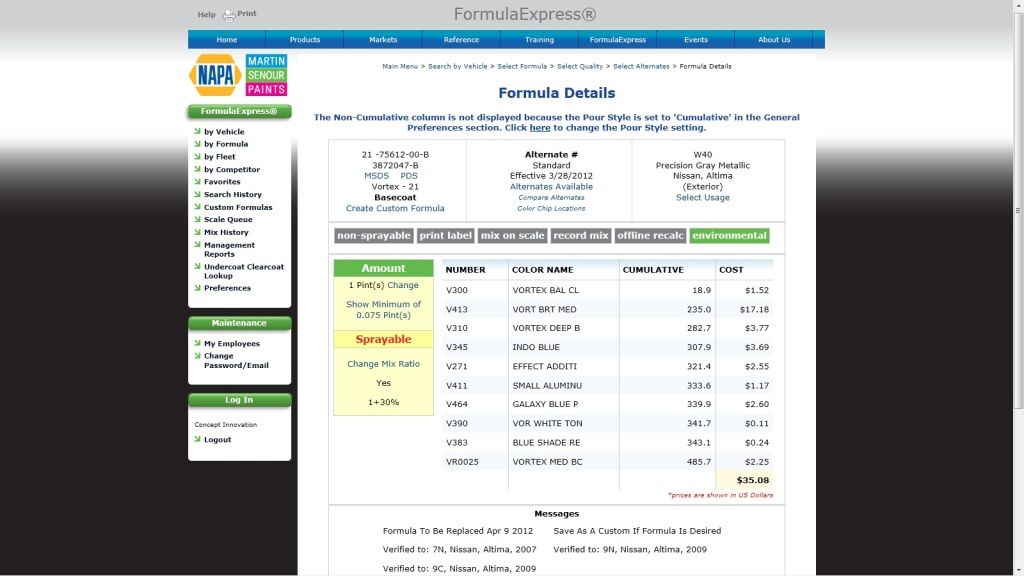Open Custom Formulas in sidebar

point(238,207)
